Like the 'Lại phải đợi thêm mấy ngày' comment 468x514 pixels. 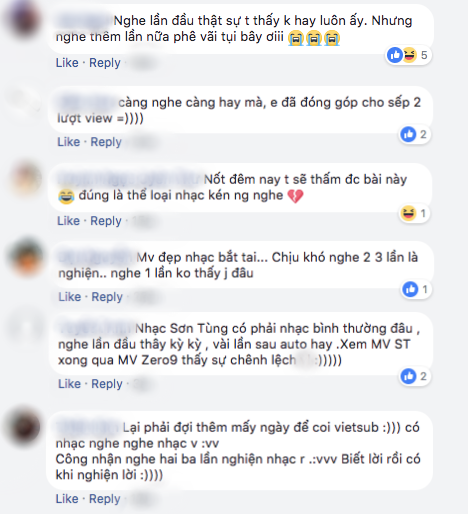pos(67,499)
